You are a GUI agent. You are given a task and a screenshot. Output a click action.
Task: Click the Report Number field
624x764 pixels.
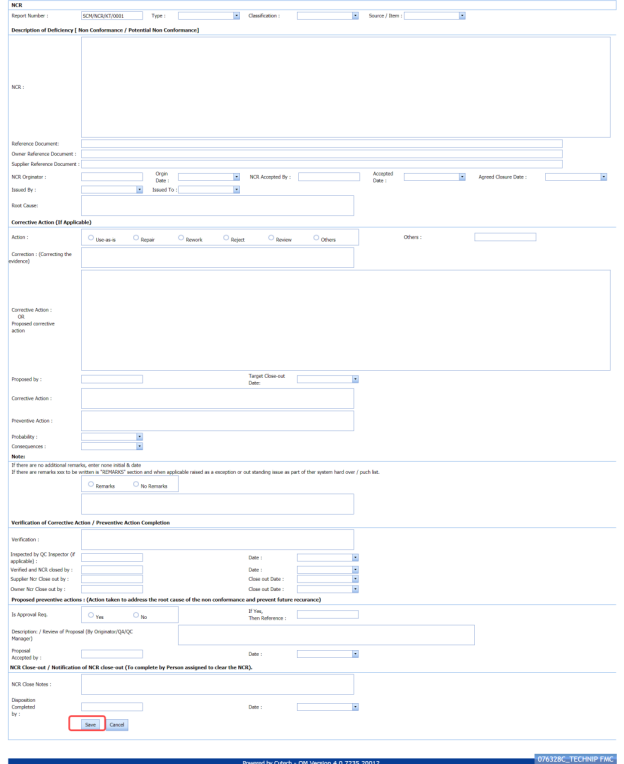(x=111, y=16)
